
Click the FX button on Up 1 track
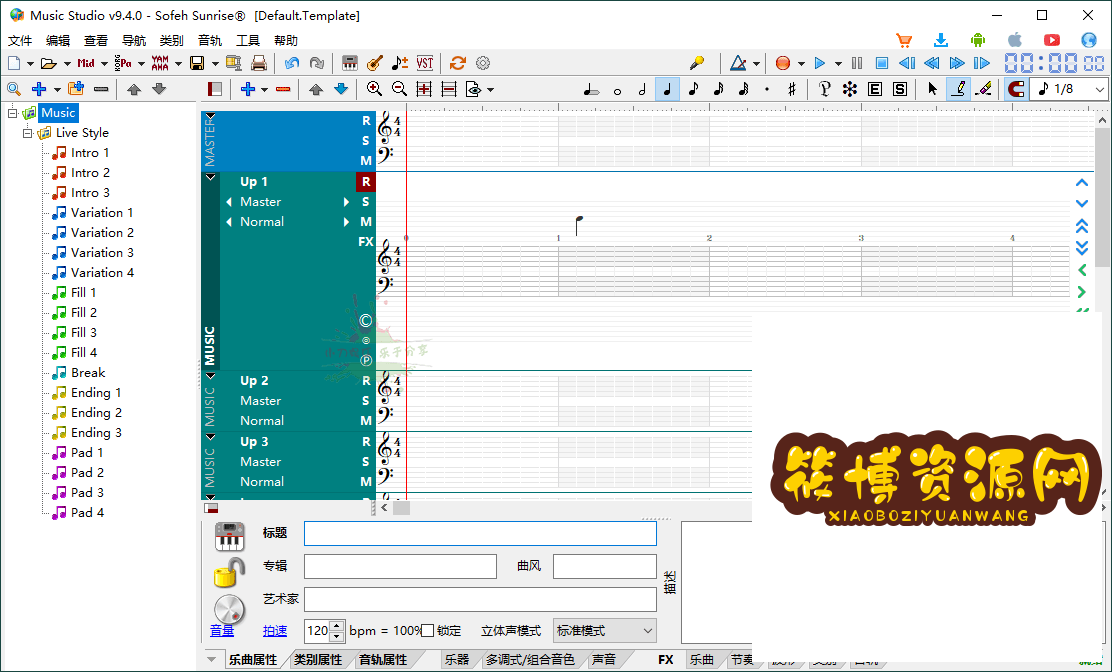point(366,241)
